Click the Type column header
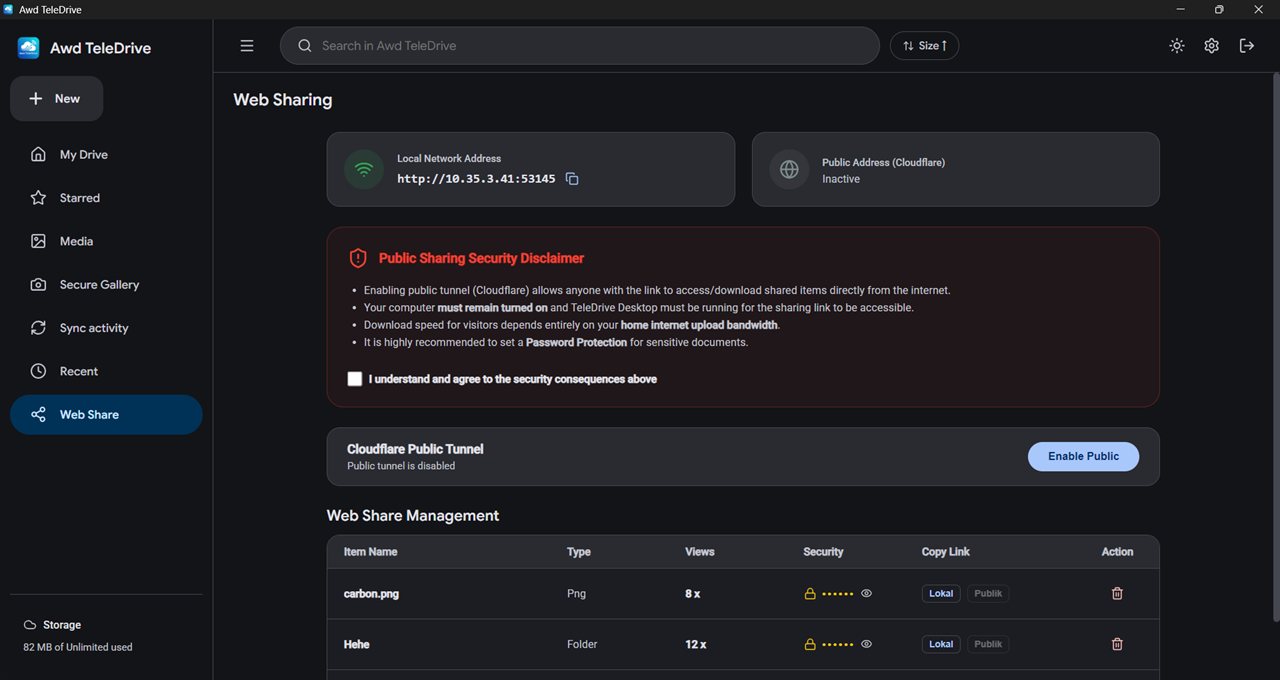Screen dimensions: 1280x680 (579, 552)
